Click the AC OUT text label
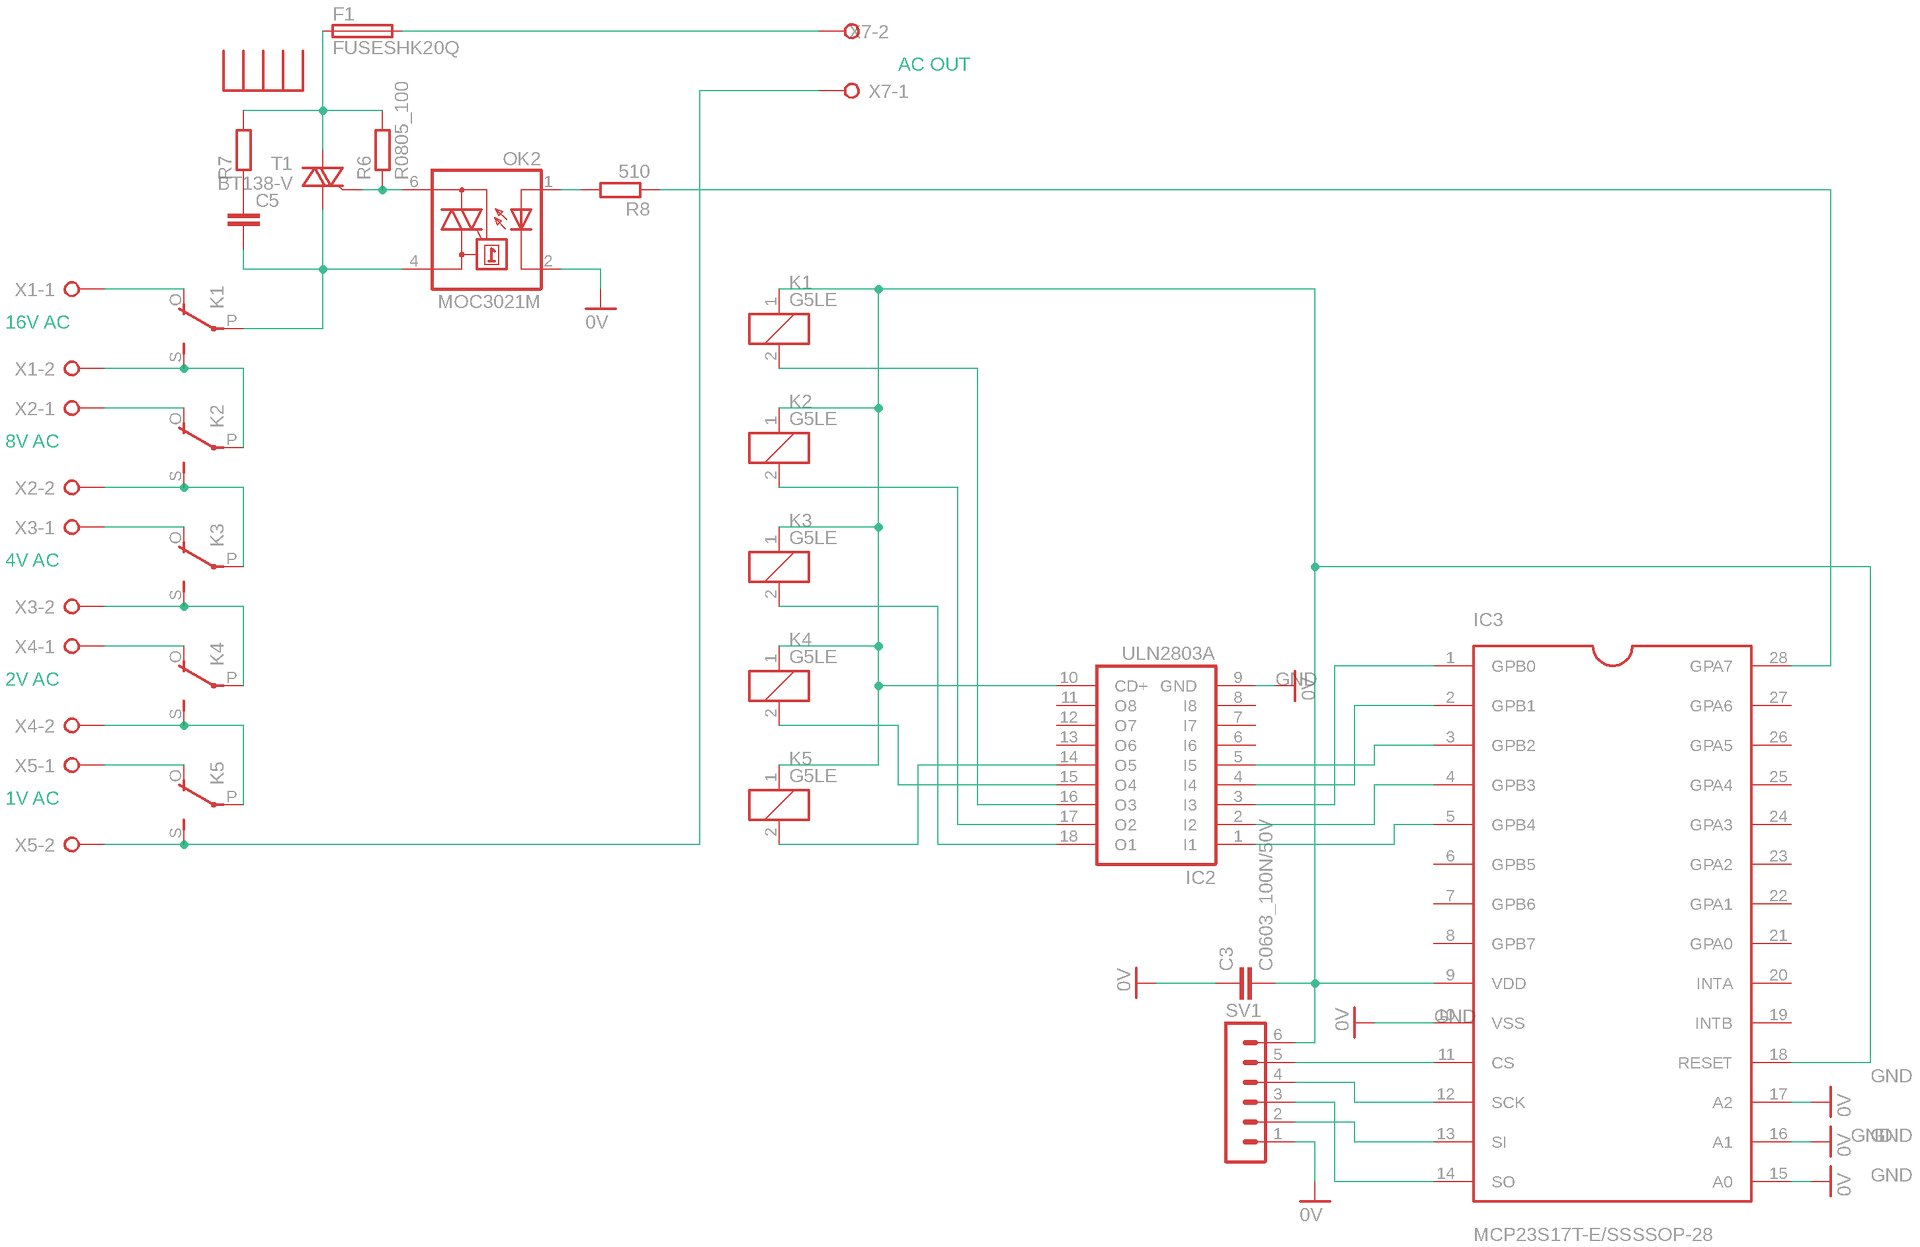Image resolution: width=1920 pixels, height=1247 pixels. (x=933, y=64)
